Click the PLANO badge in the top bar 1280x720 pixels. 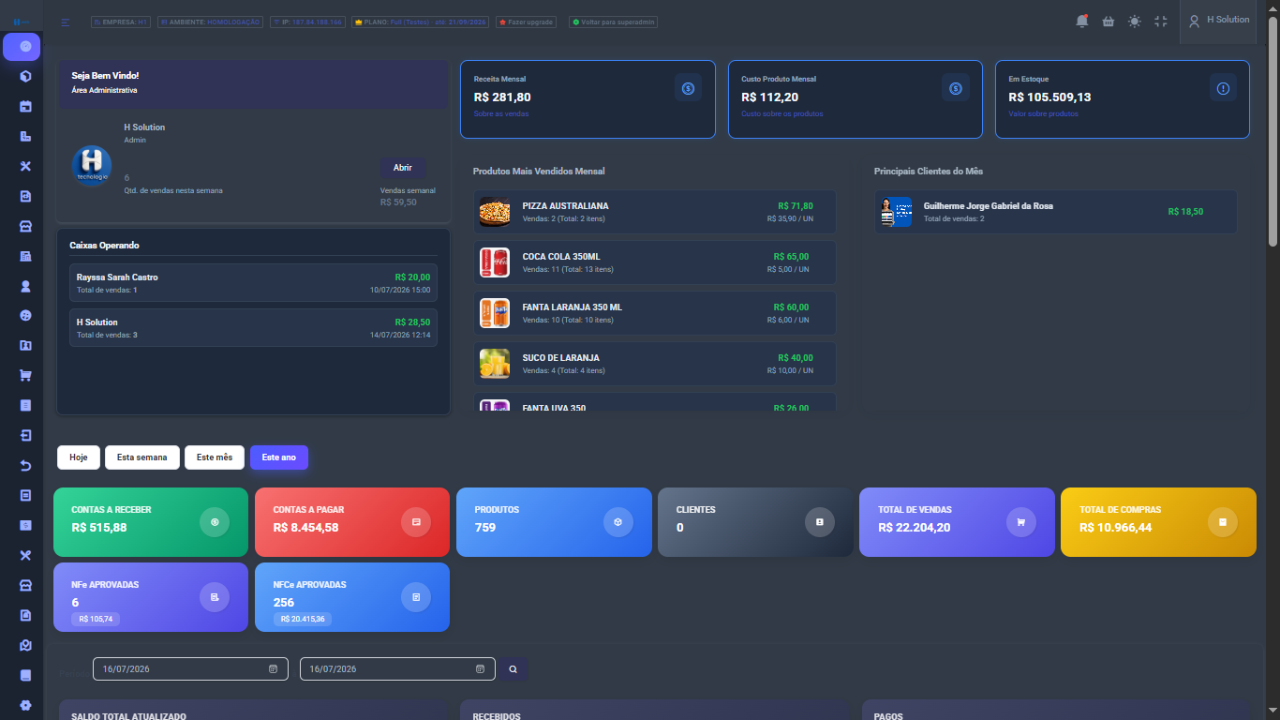[x=420, y=22]
